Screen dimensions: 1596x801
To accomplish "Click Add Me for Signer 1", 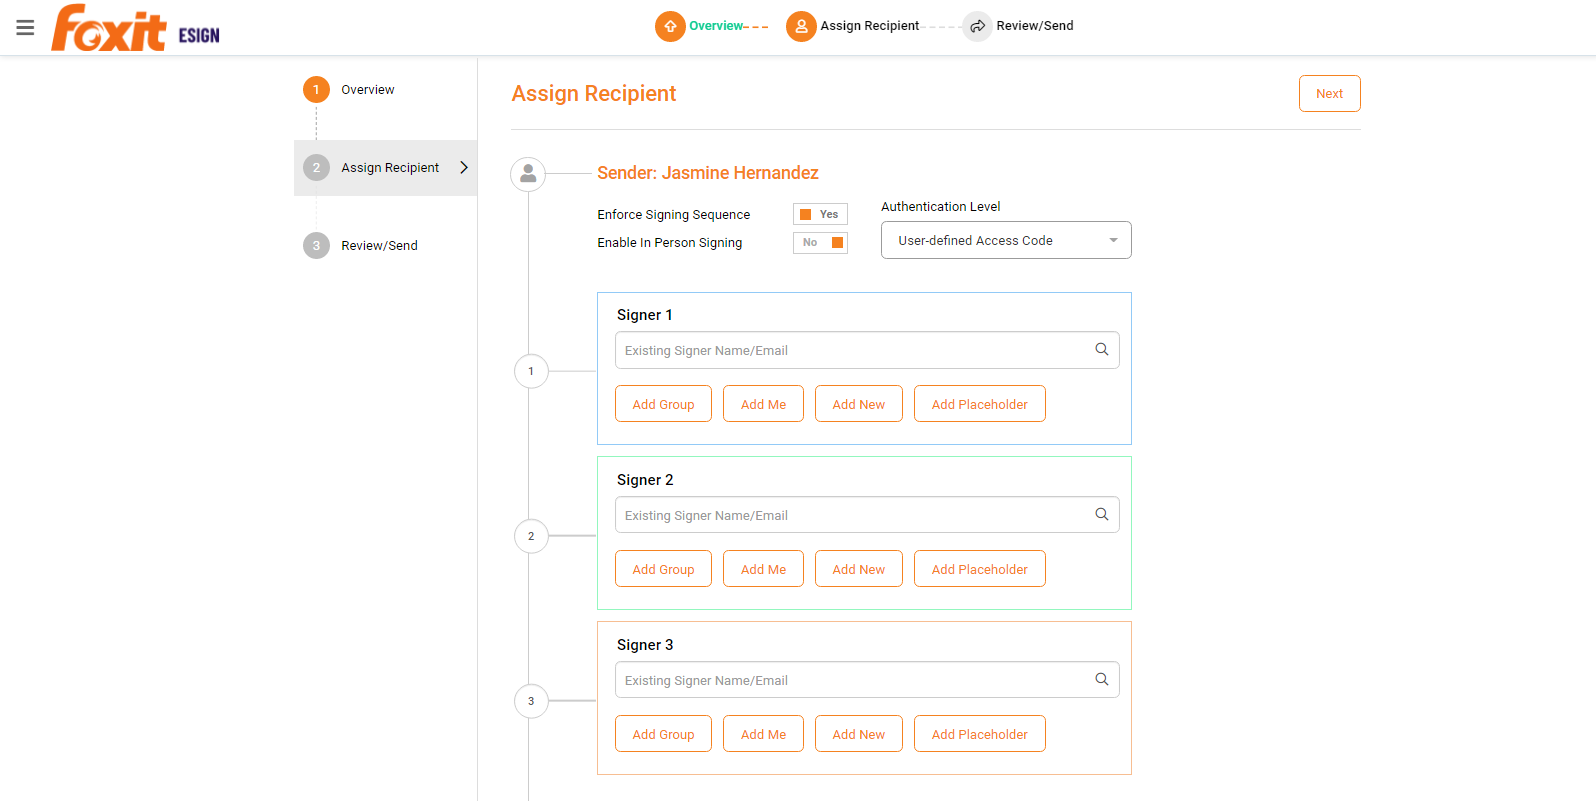I will 763,404.
